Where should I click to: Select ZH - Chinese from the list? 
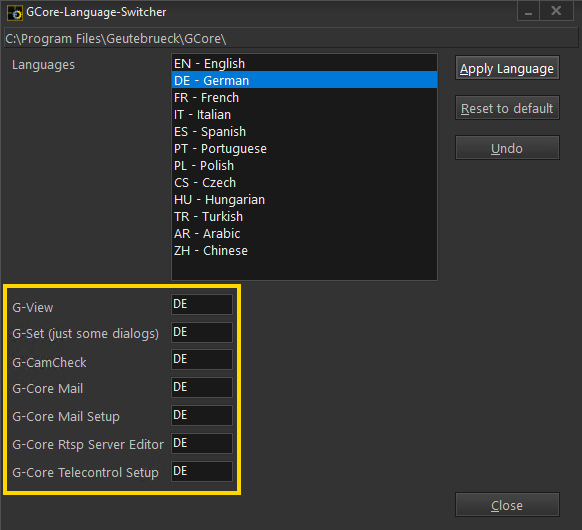click(x=304, y=251)
